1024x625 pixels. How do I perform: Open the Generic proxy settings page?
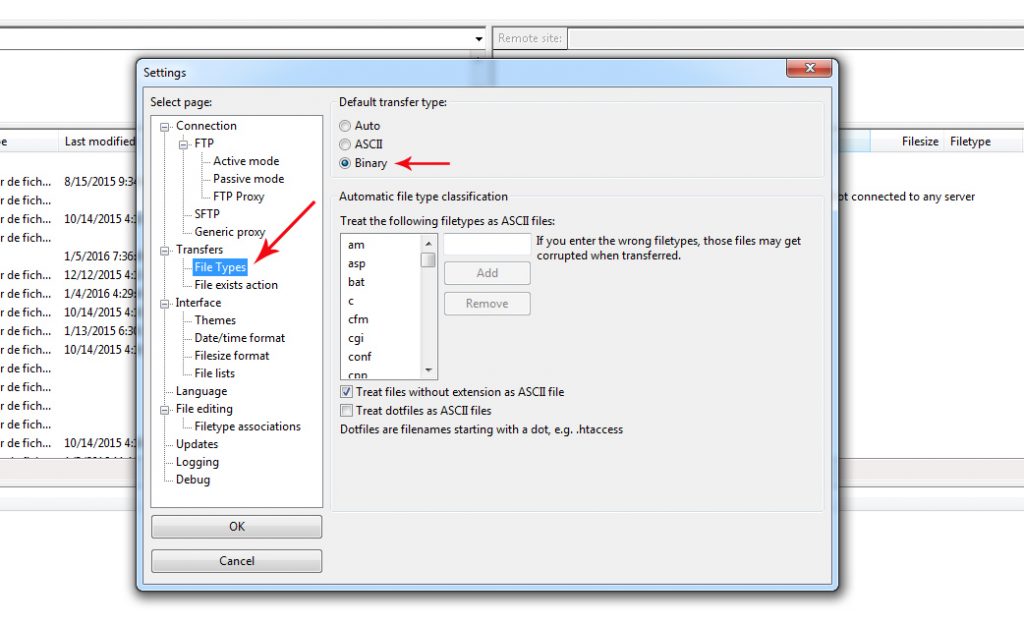tap(229, 231)
